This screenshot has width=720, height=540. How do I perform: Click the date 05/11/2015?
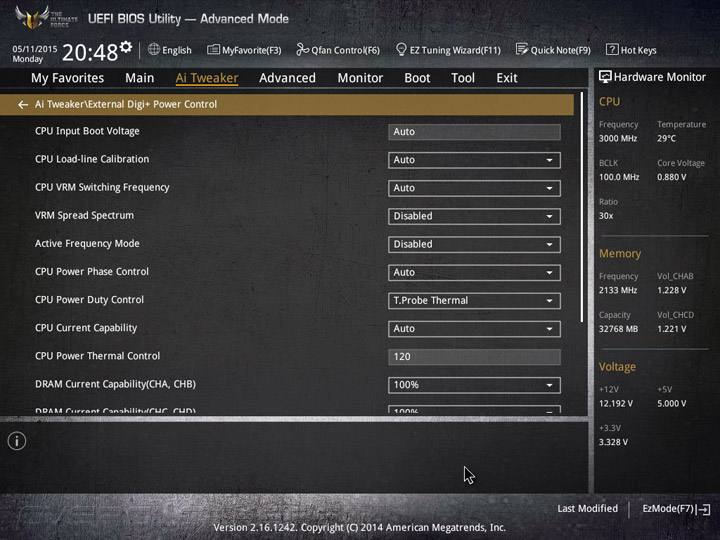pos(35,49)
